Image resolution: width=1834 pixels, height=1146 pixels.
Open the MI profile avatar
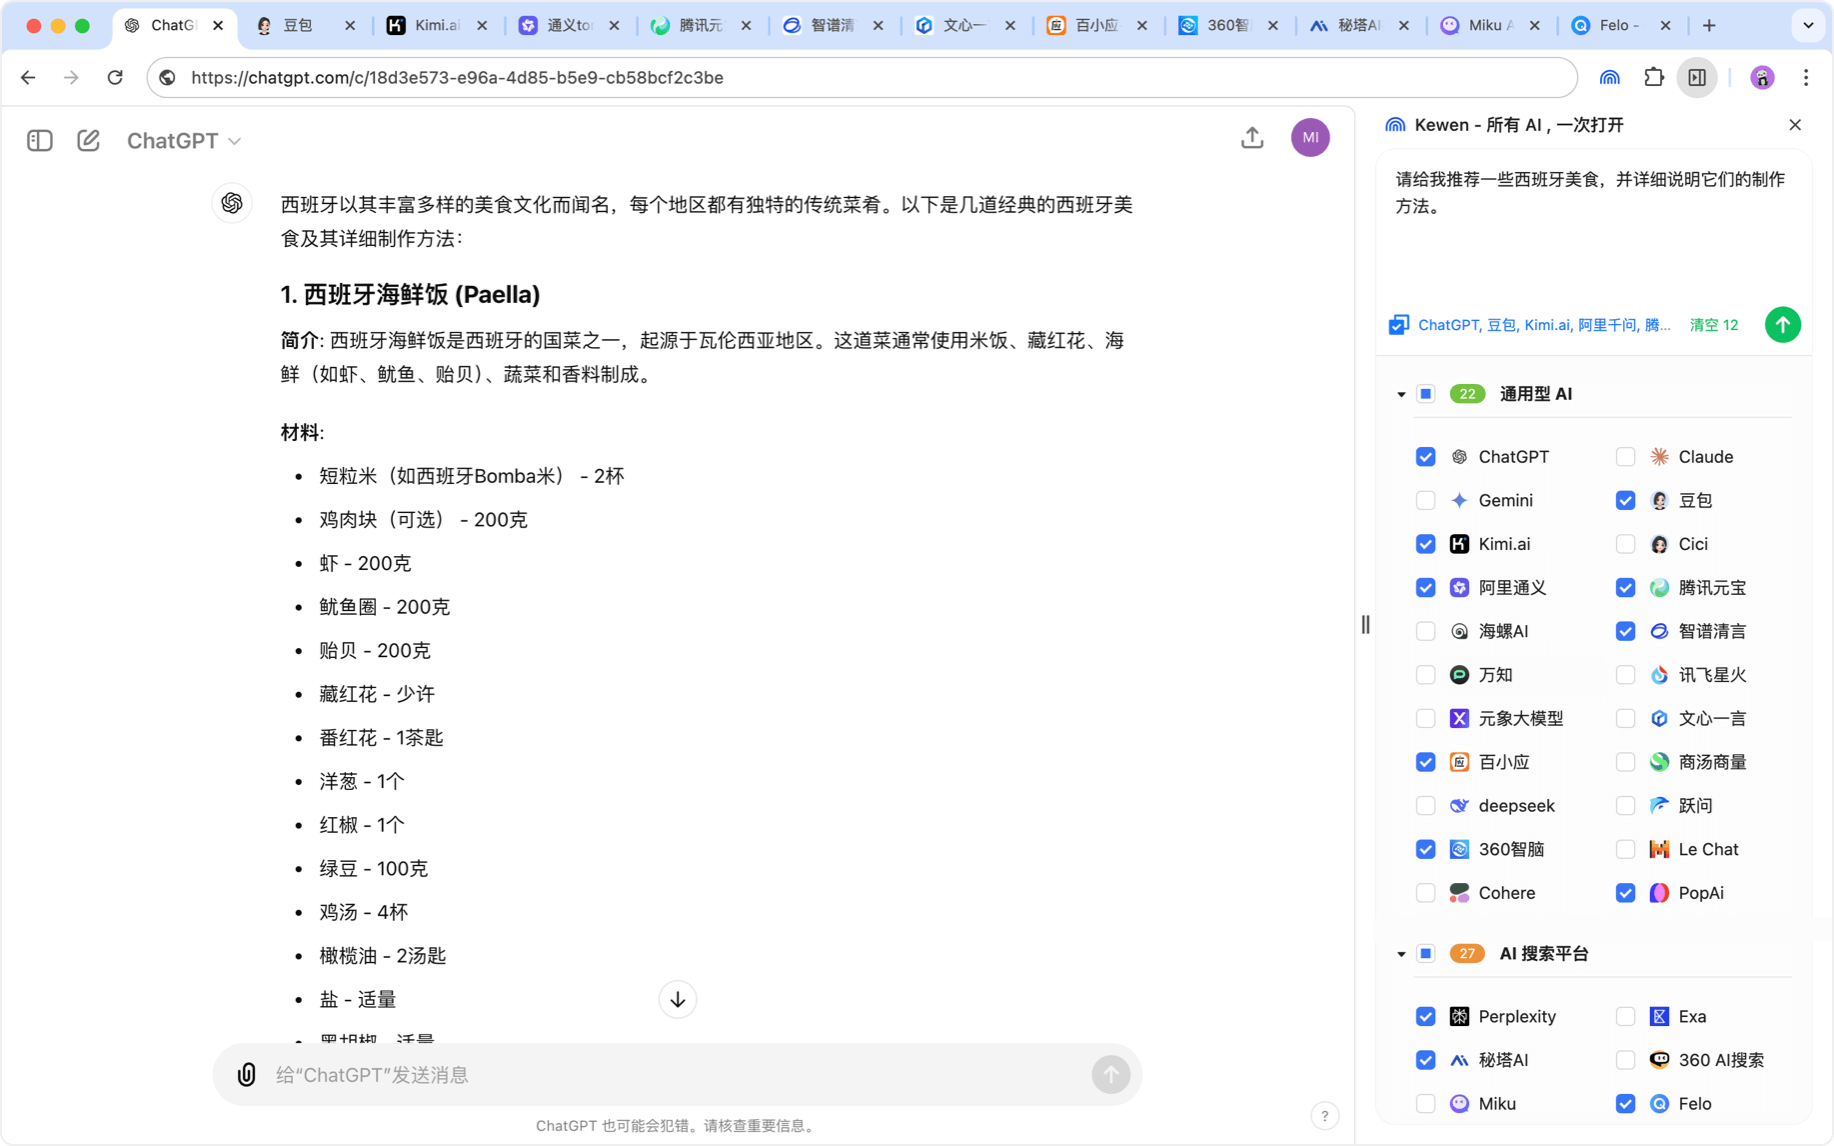point(1310,137)
